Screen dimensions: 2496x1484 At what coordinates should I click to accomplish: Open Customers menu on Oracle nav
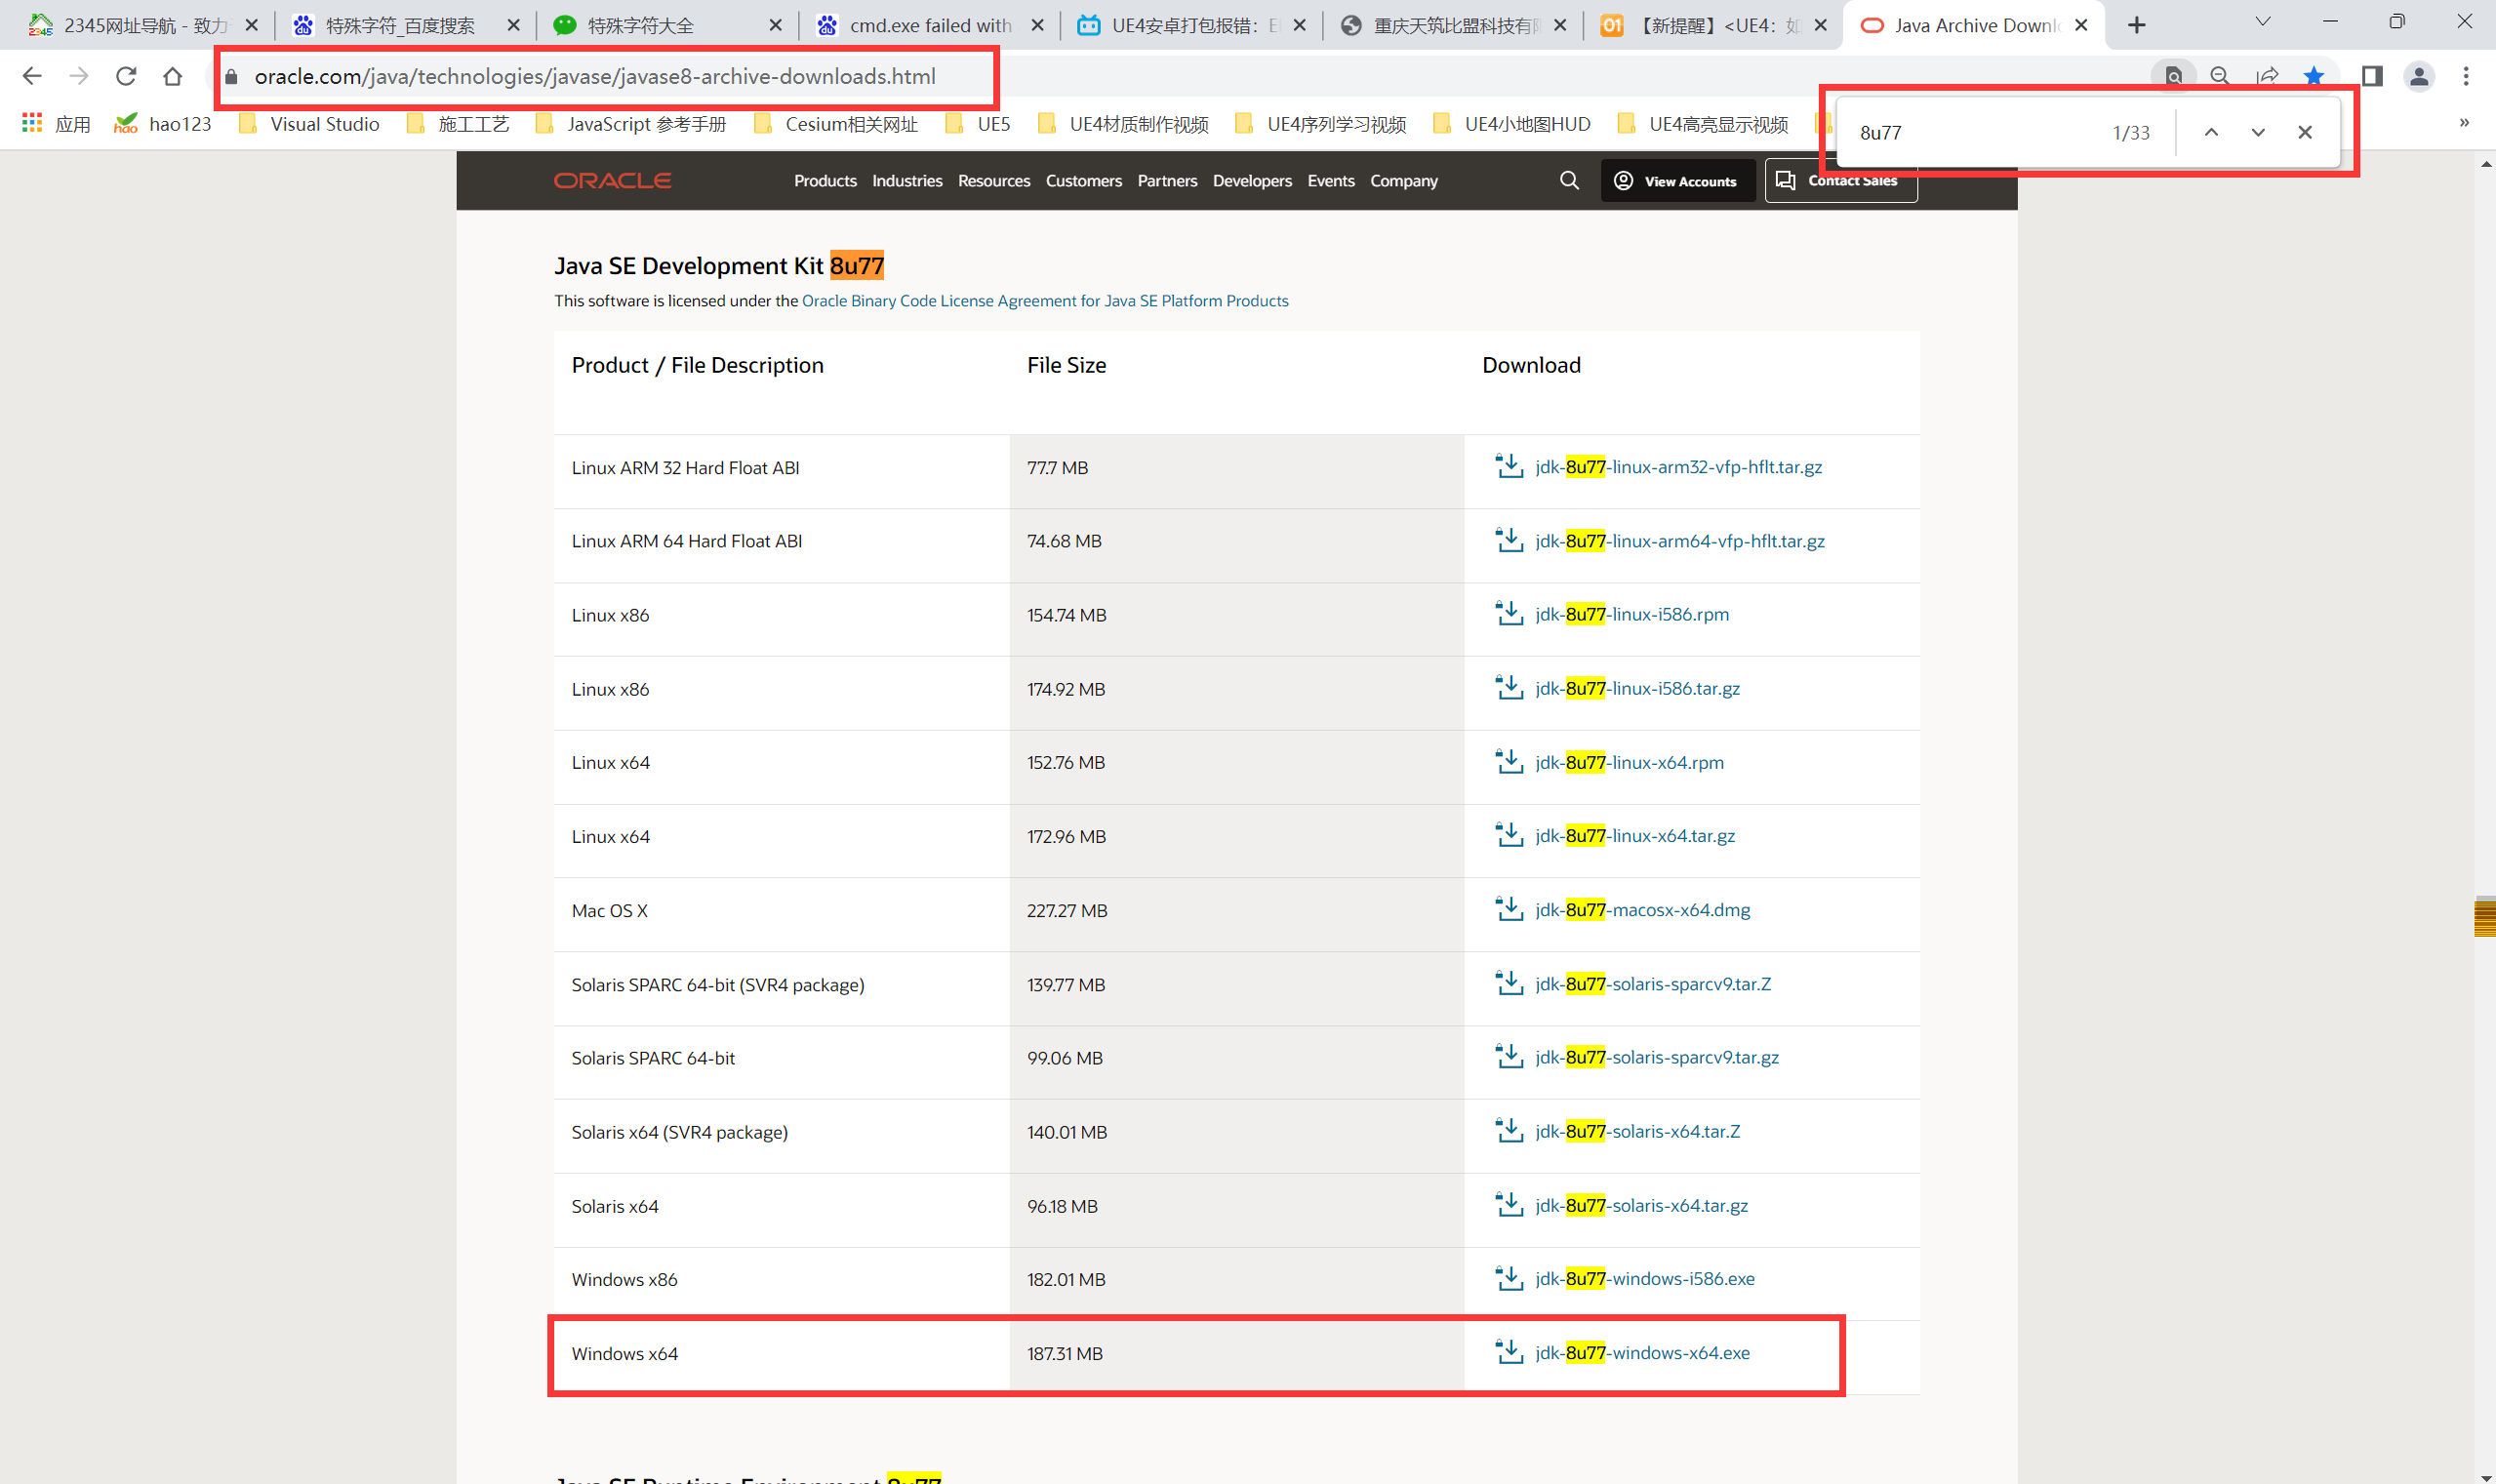tap(1084, 181)
